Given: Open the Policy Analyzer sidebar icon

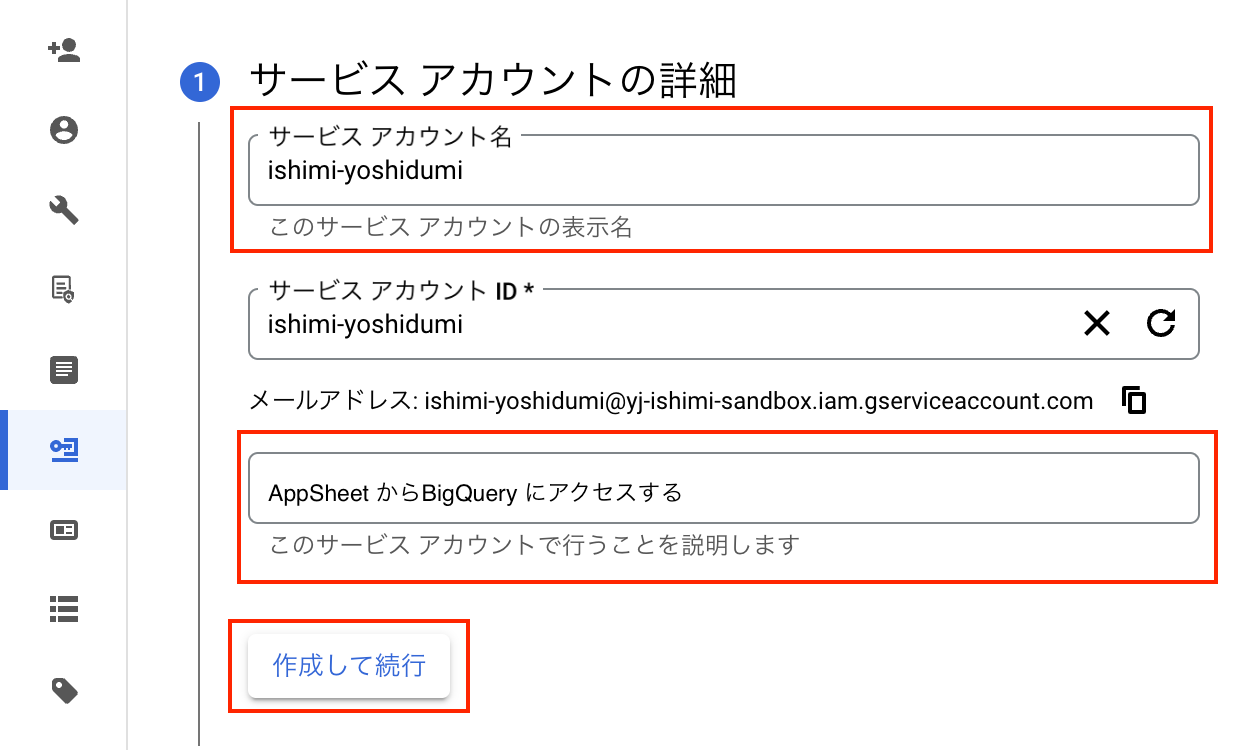Looking at the screenshot, I should tap(64, 290).
